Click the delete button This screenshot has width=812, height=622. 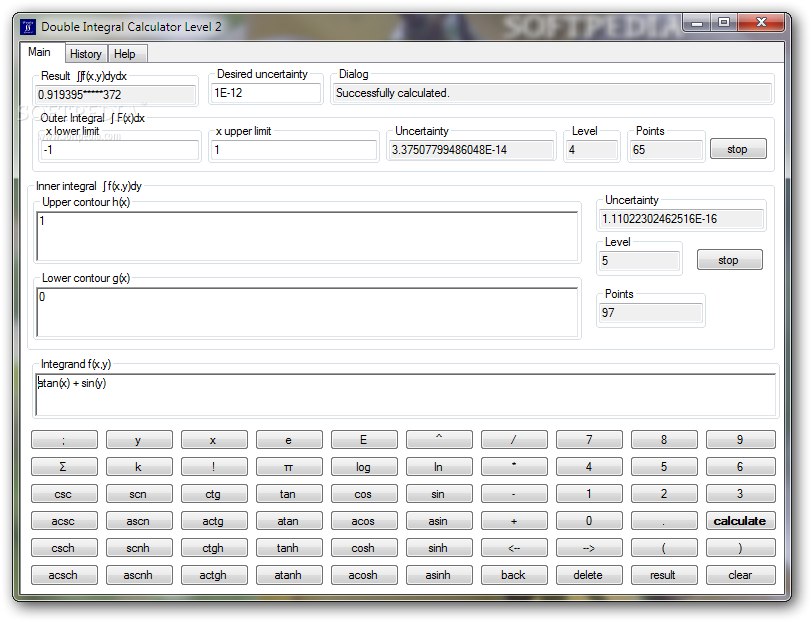588,575
